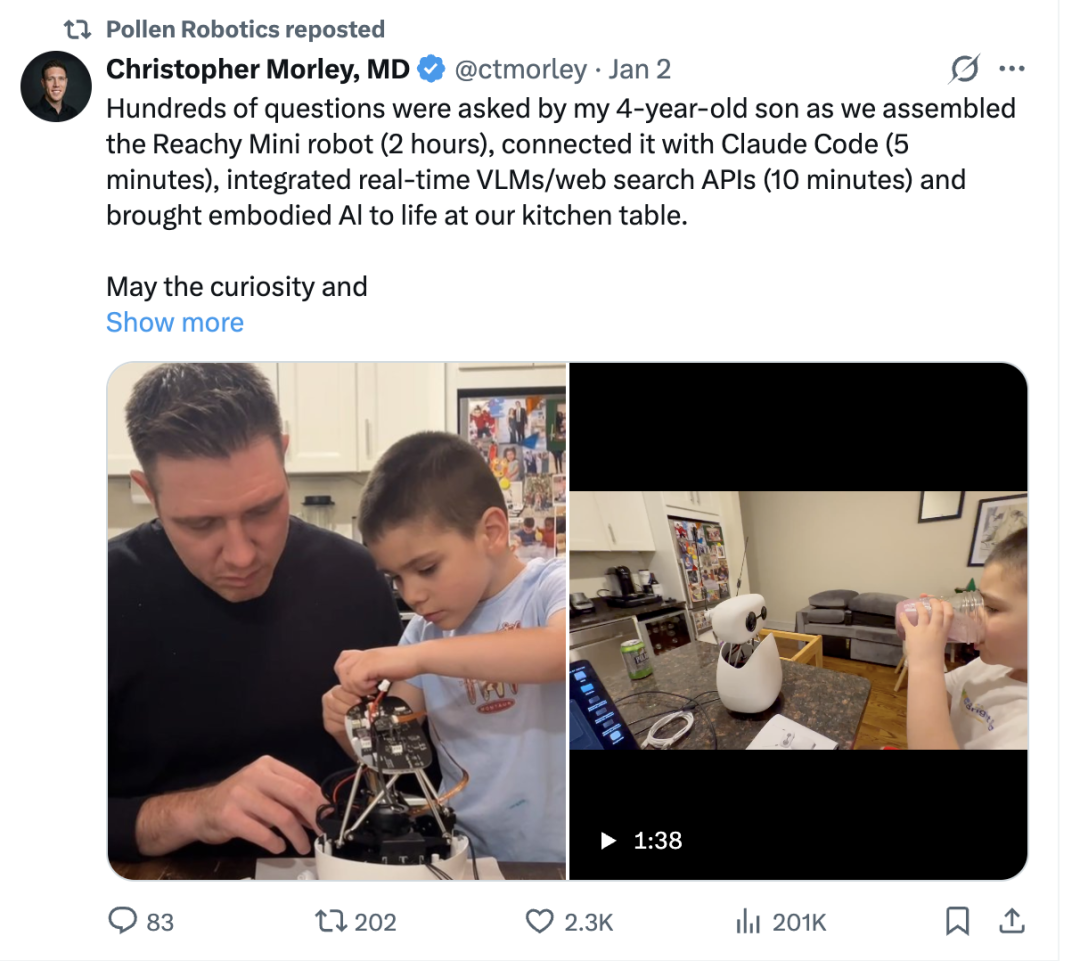Image resolution: width=1080 pixels, height=961 pixels.
Task: Open Christopher Morley's profile avatar
Action: click(56, 86)
